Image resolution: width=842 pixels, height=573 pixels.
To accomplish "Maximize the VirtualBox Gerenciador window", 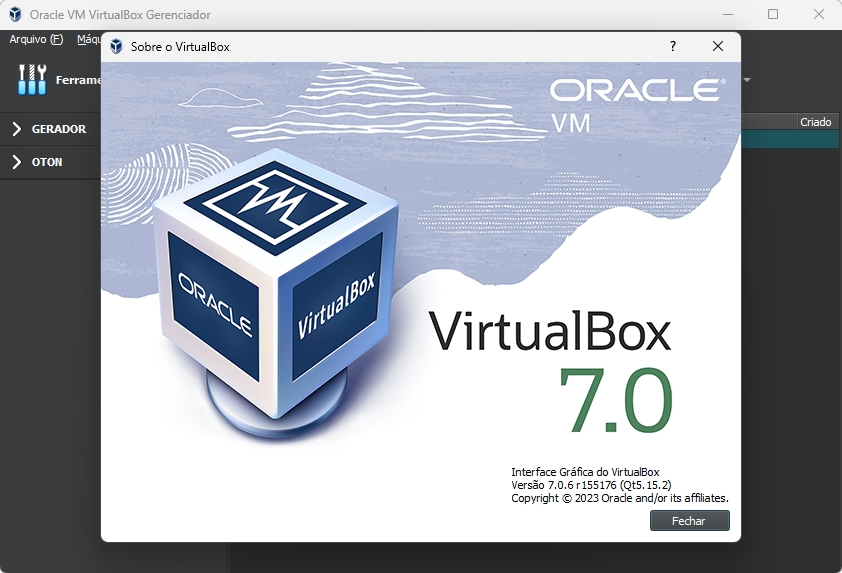I will [x=773, y=14].
